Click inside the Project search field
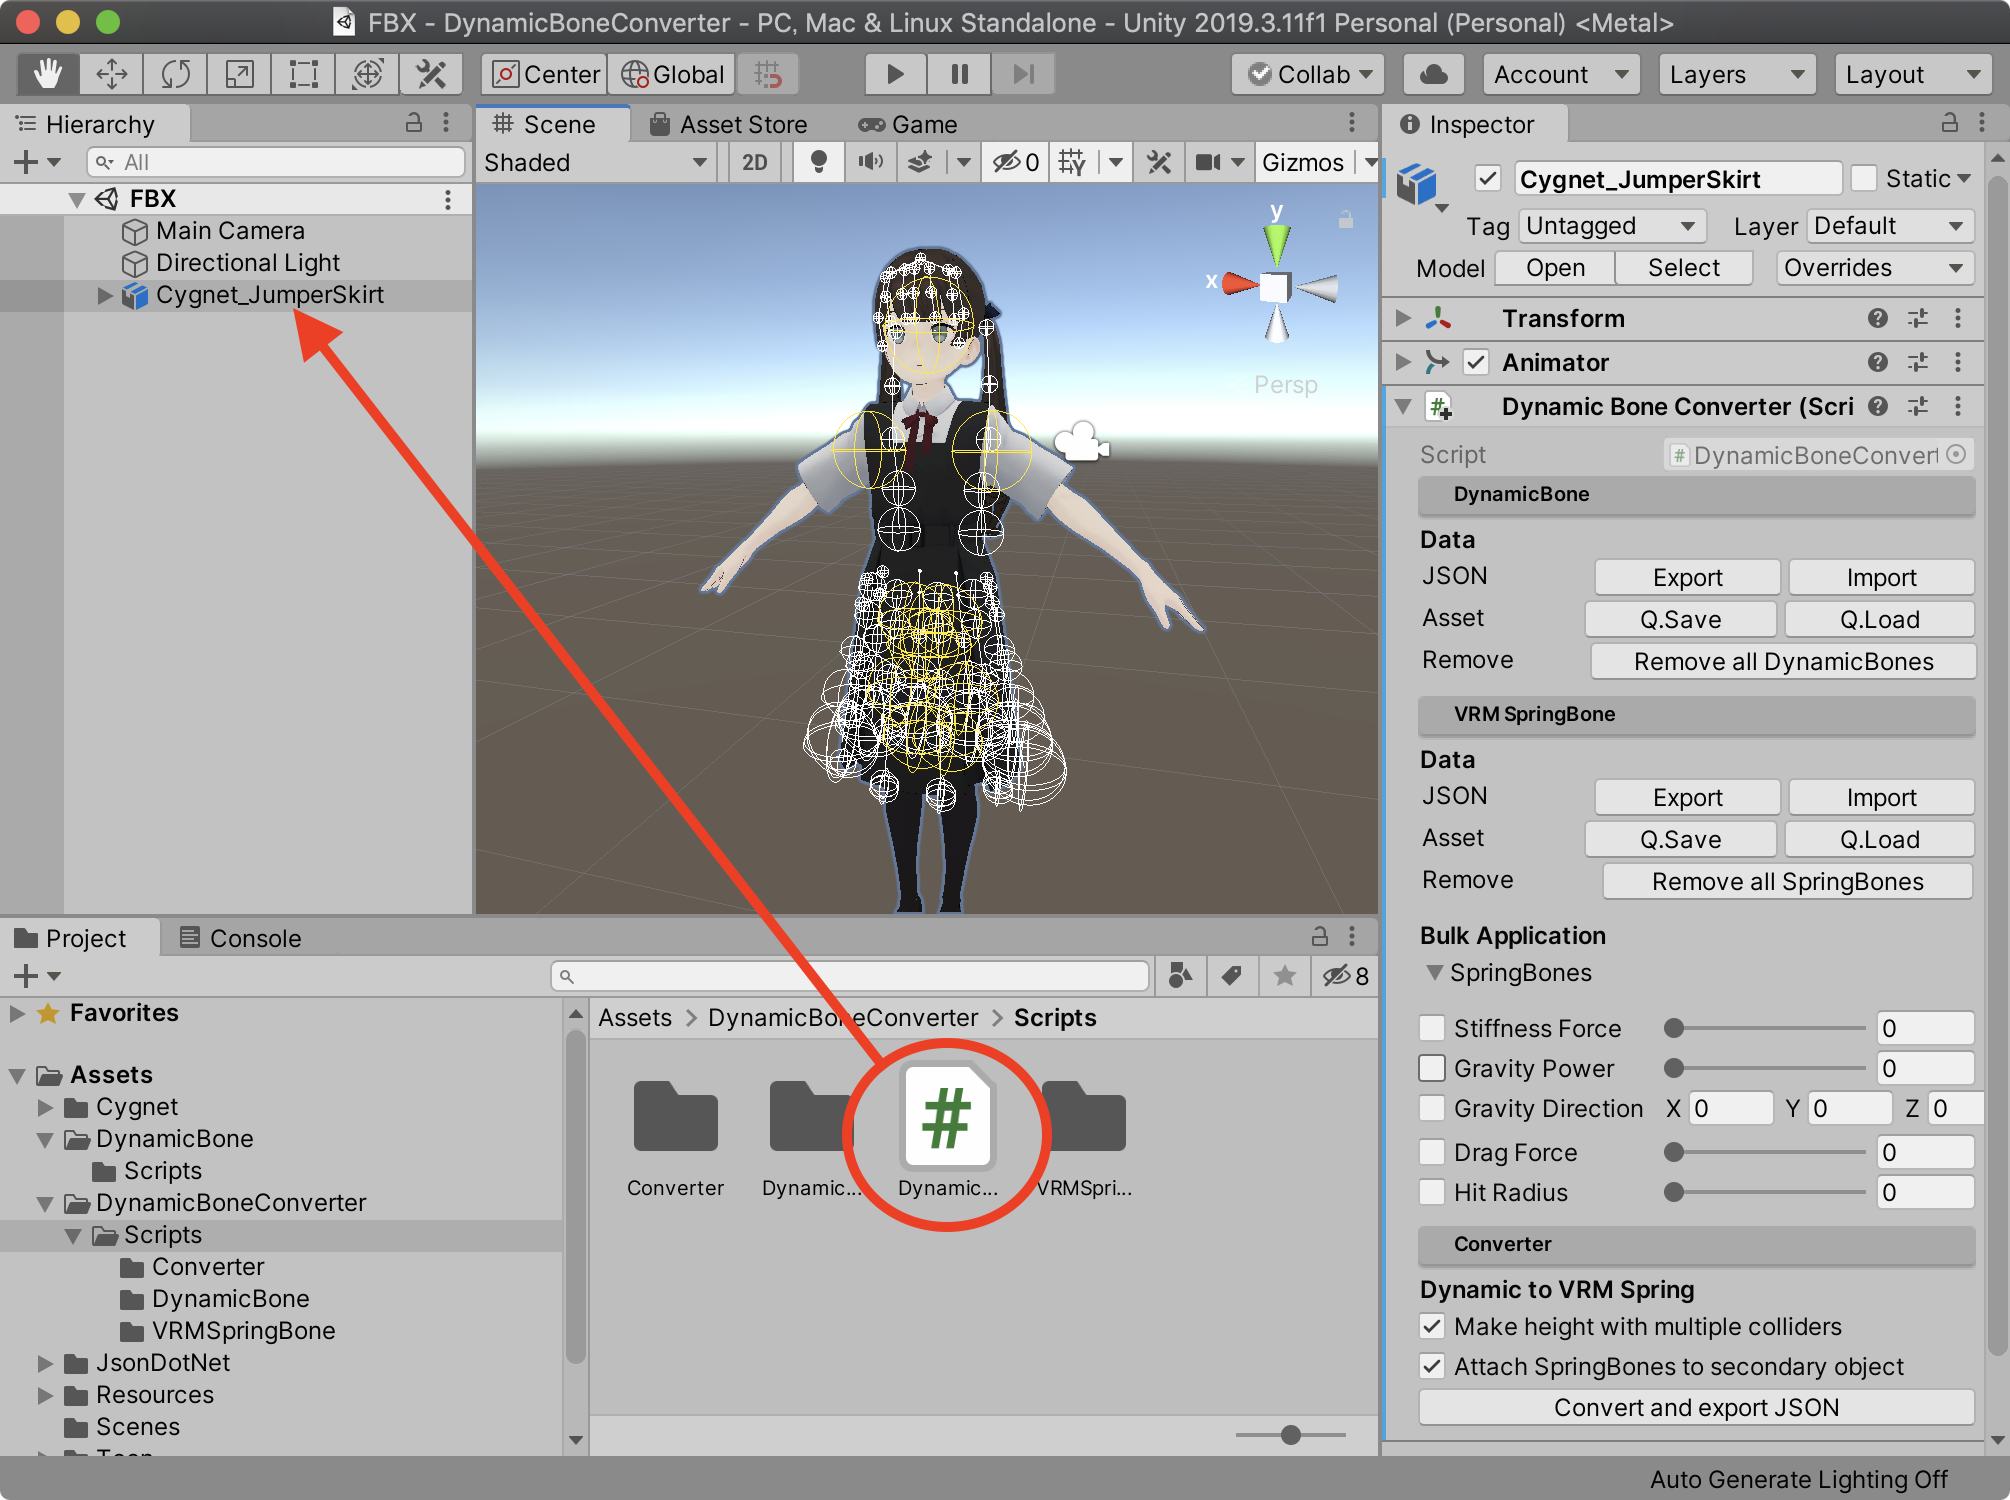 (850, 976)
